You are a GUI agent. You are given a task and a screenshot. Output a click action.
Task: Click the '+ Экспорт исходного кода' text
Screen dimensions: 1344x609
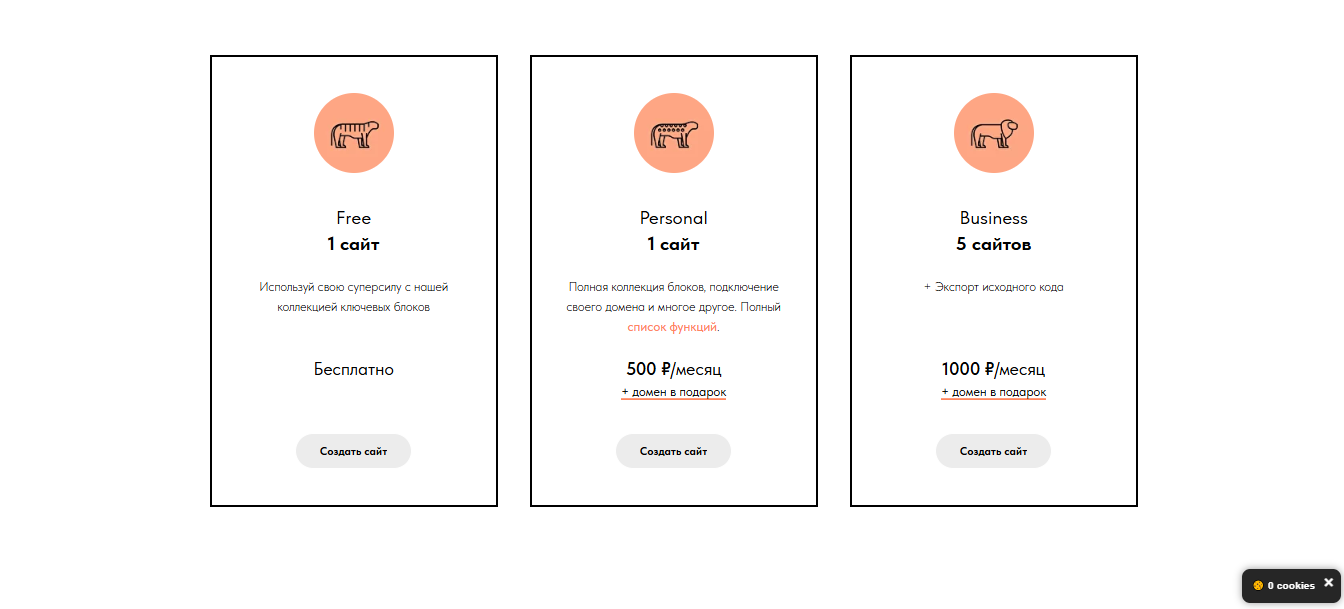click(994, 287)
